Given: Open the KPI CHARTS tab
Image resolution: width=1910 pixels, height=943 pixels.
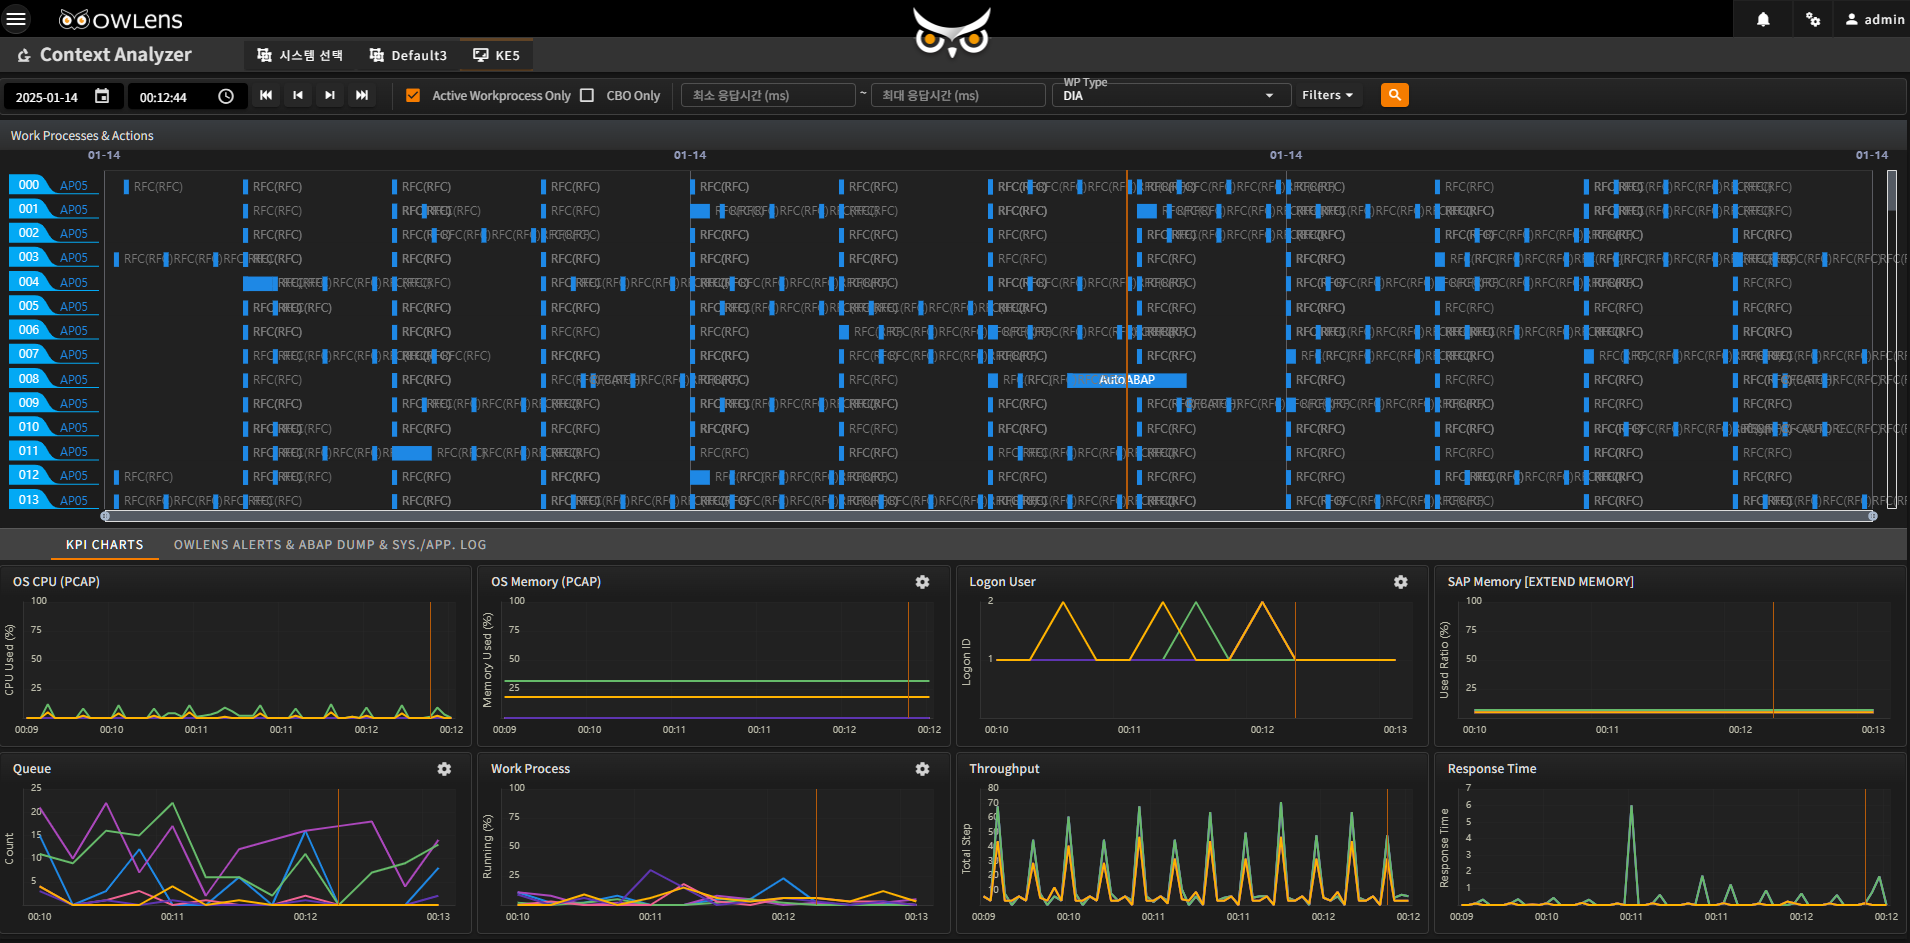Looking at the screenshot, I should click(105, 545).
